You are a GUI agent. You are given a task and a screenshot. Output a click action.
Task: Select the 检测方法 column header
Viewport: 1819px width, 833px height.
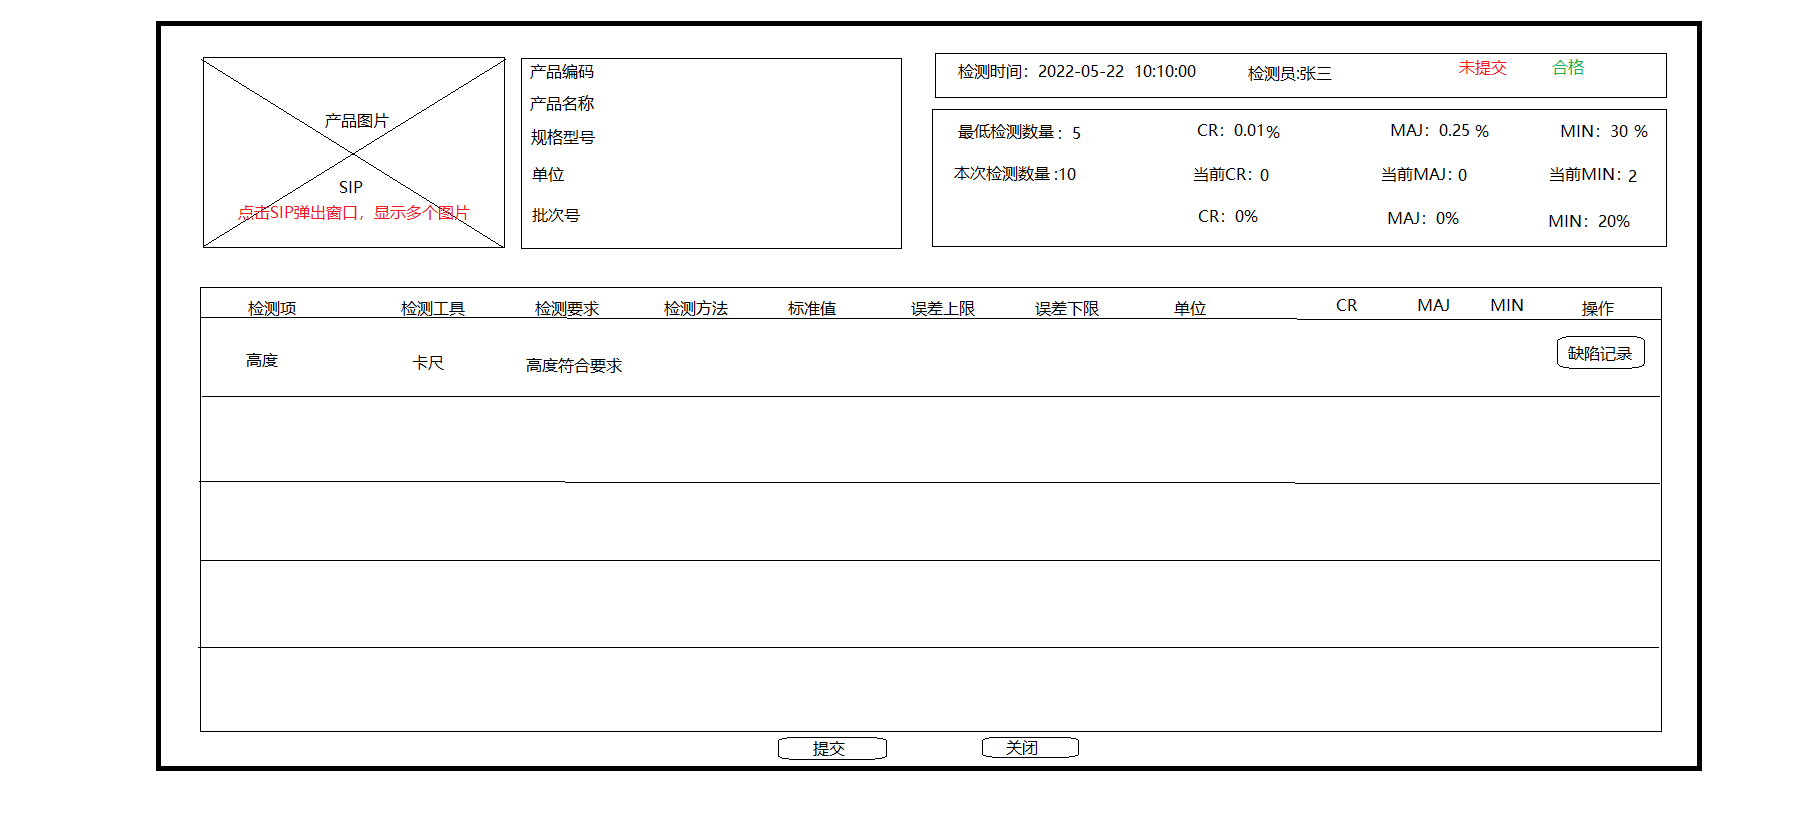pos(695,308)
